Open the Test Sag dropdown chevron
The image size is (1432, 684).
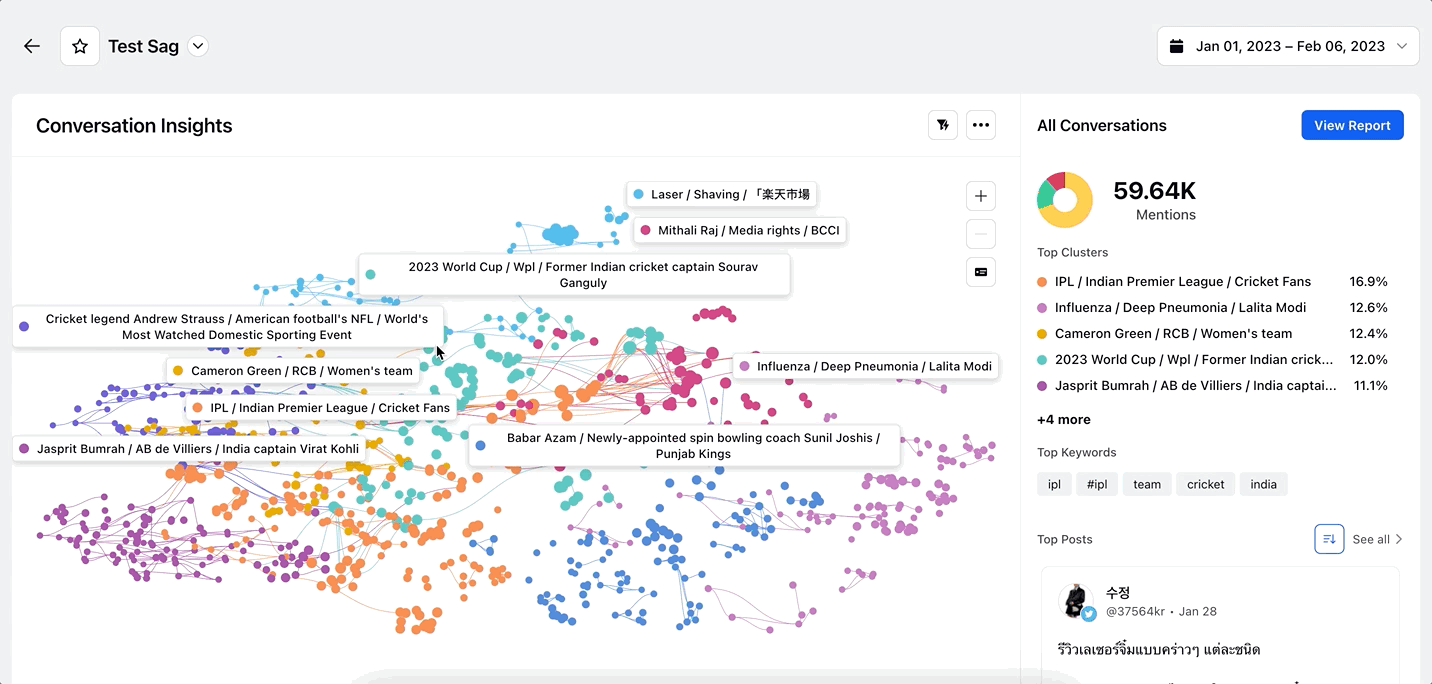pos(198,46)
